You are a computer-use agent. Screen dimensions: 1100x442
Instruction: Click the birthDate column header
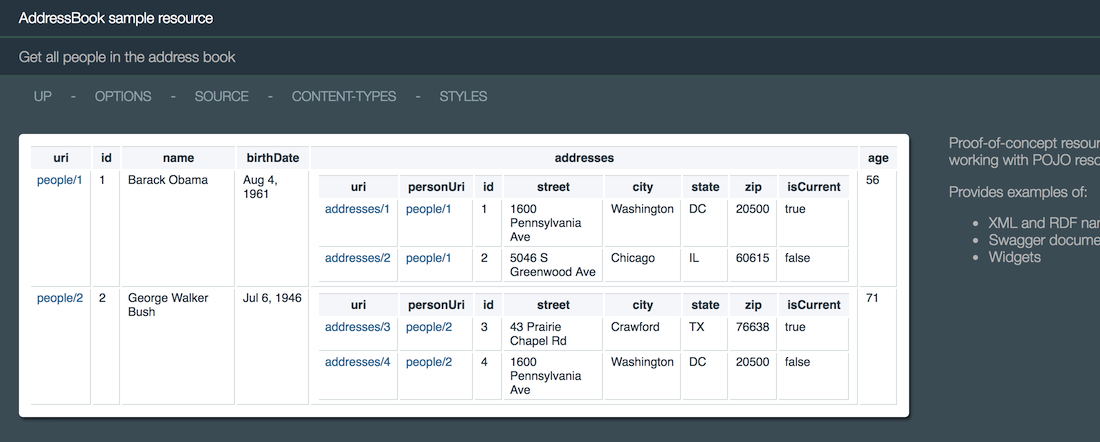pyautogui.click(x=272, y=158)
